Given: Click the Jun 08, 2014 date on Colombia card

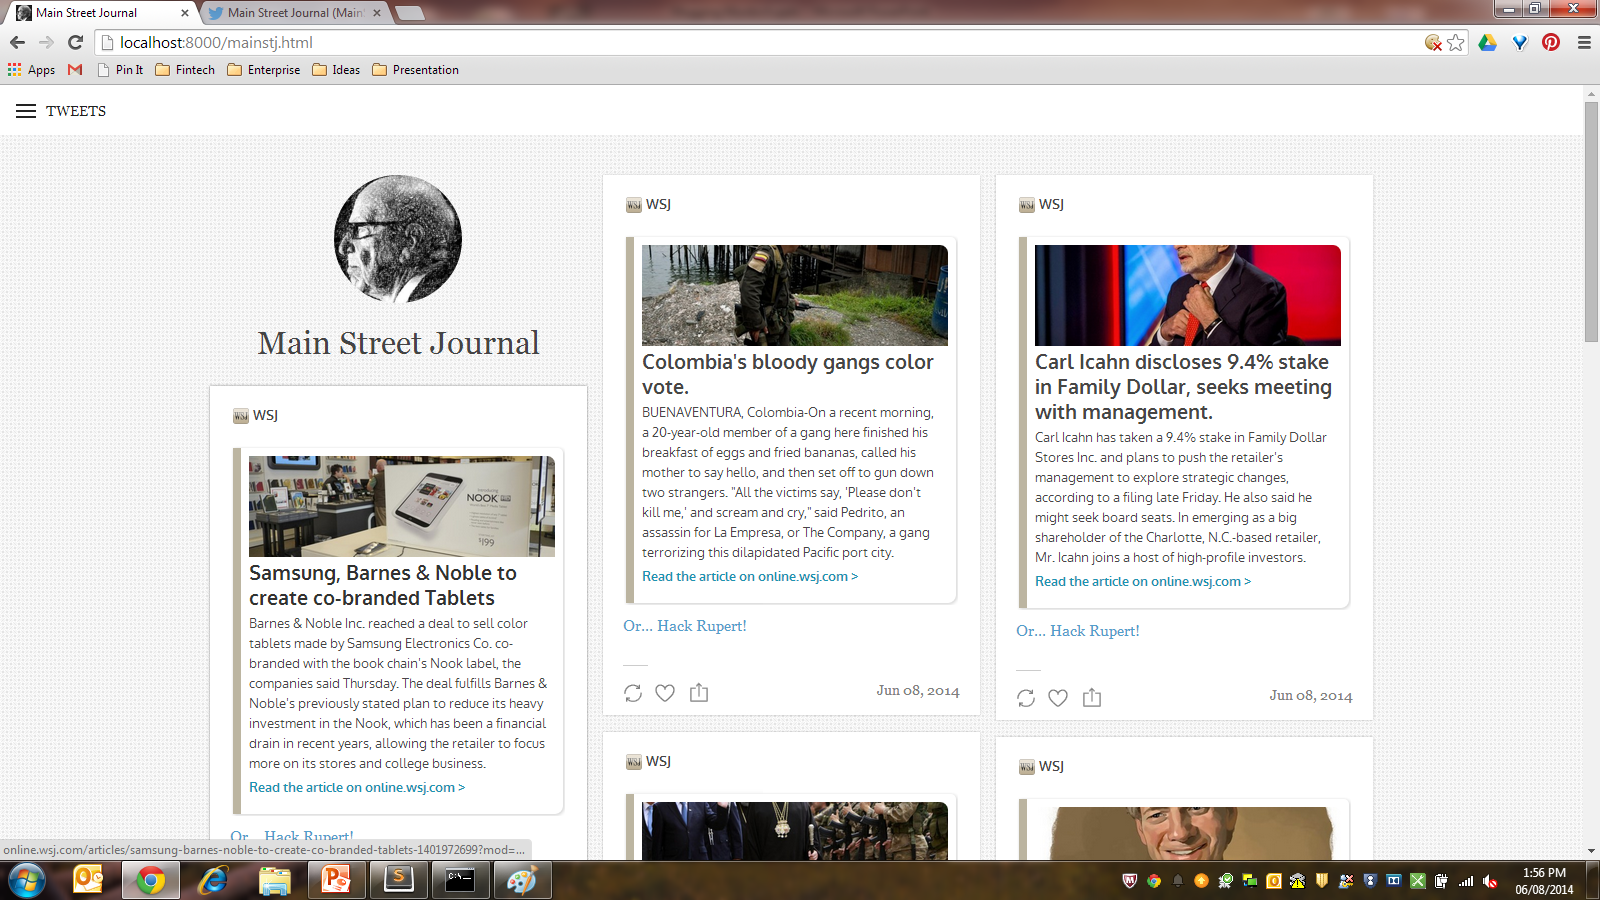Looking at the screenshot, I should click(918, 691).
